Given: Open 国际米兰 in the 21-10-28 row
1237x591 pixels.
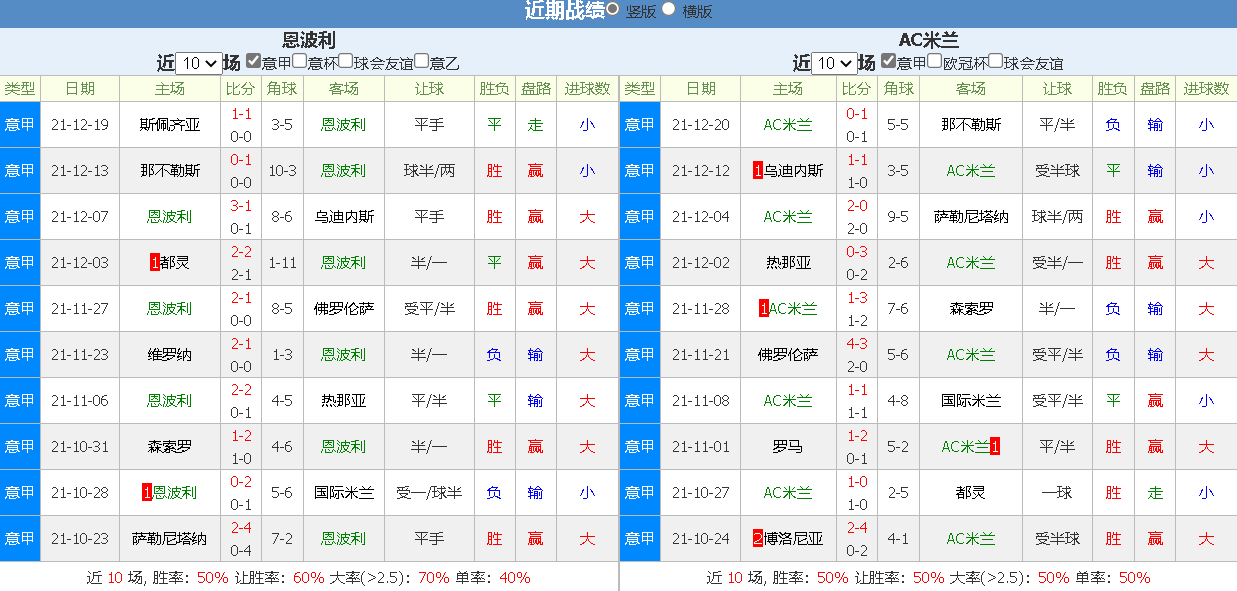Looking at the screenshot, I should (x=344, y=493).
